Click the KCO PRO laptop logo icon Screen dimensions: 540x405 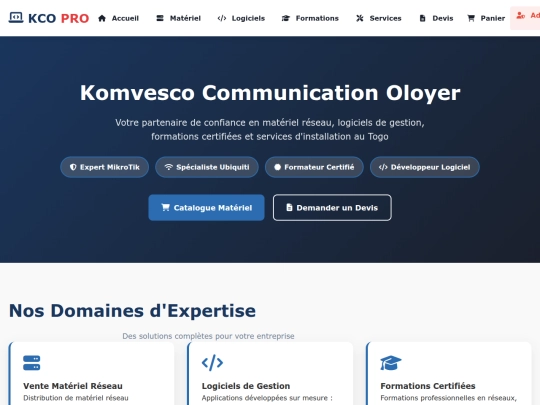16,18
